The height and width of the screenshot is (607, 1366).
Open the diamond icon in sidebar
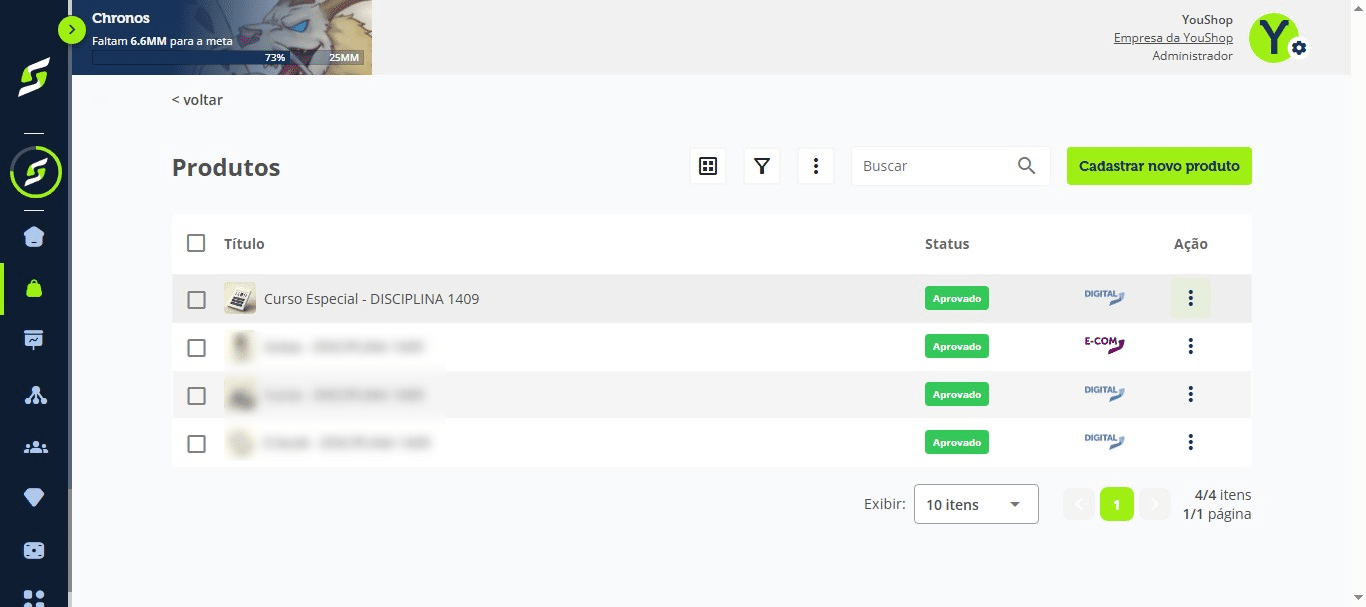[x=35, y=498]
